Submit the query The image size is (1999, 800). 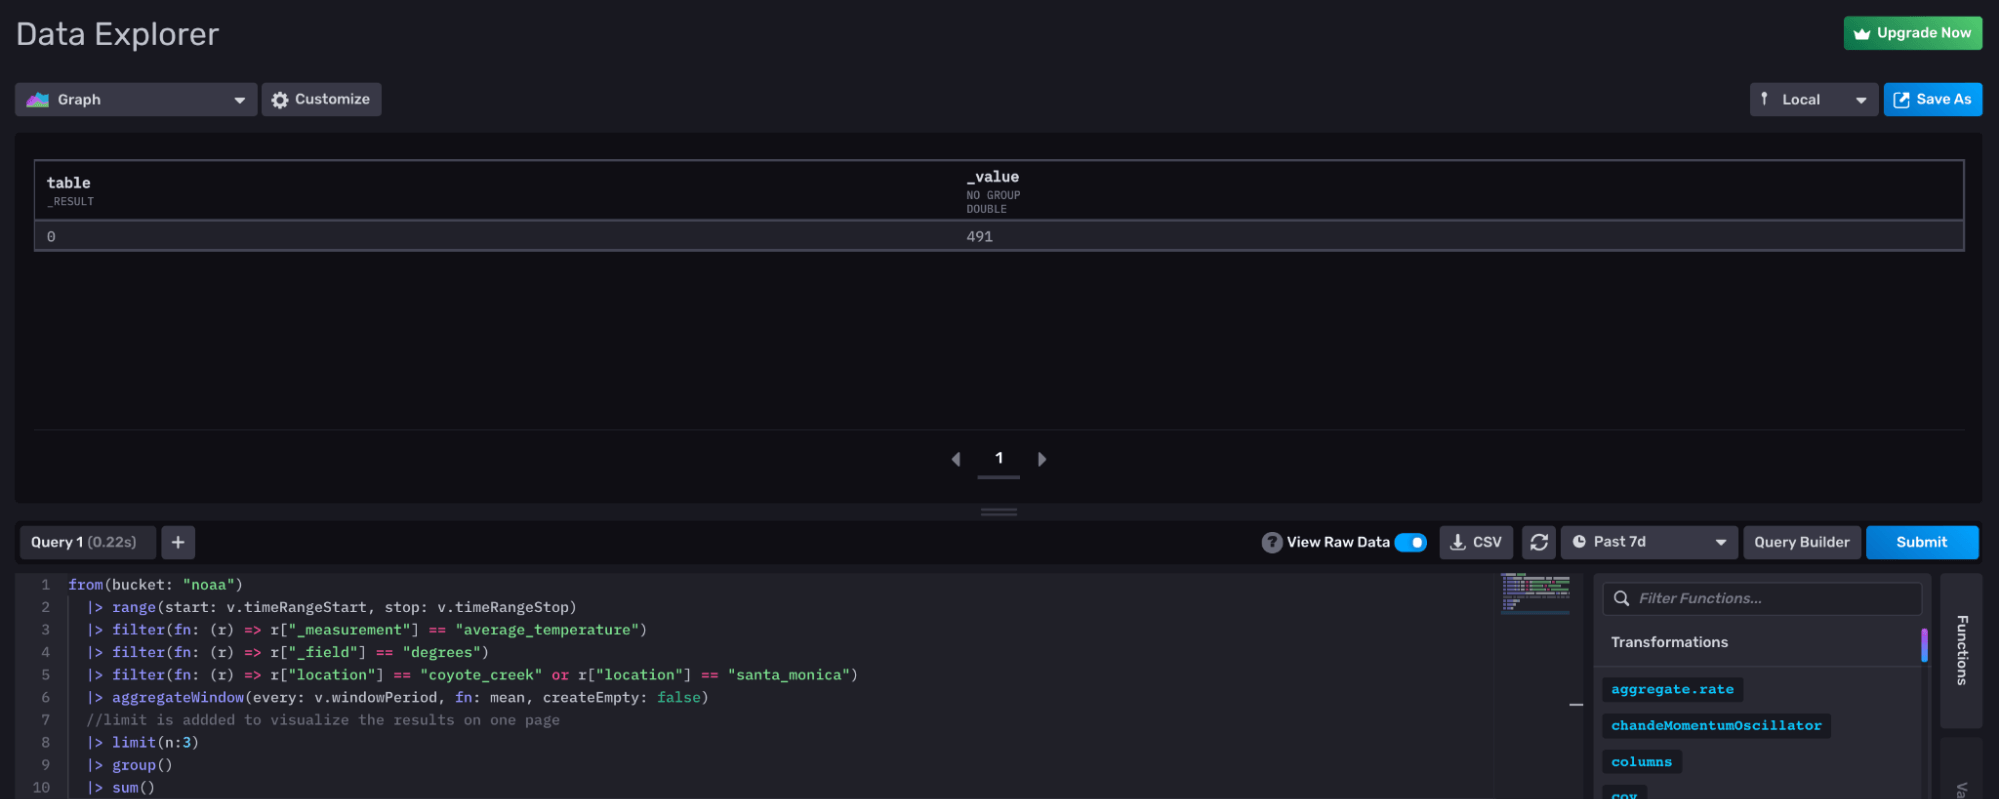[x=1922, y=542]
